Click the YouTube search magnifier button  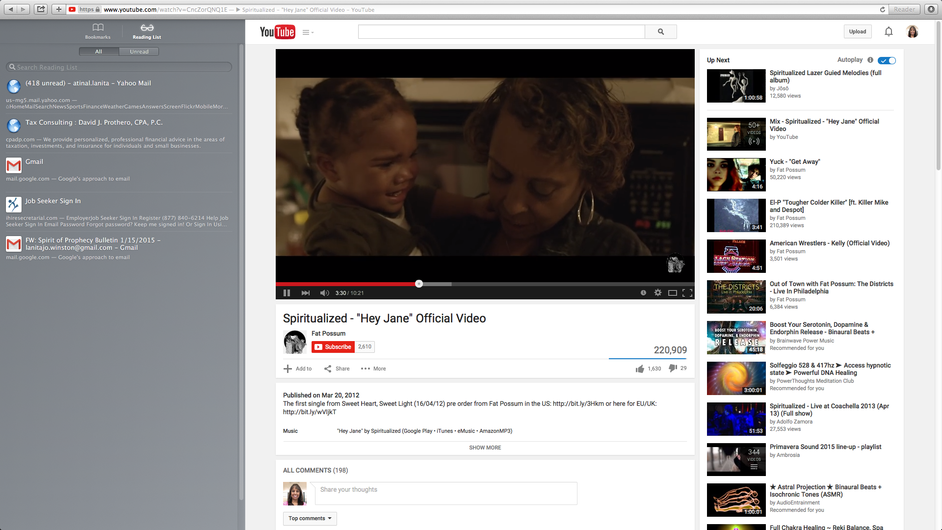click(661, 32)
